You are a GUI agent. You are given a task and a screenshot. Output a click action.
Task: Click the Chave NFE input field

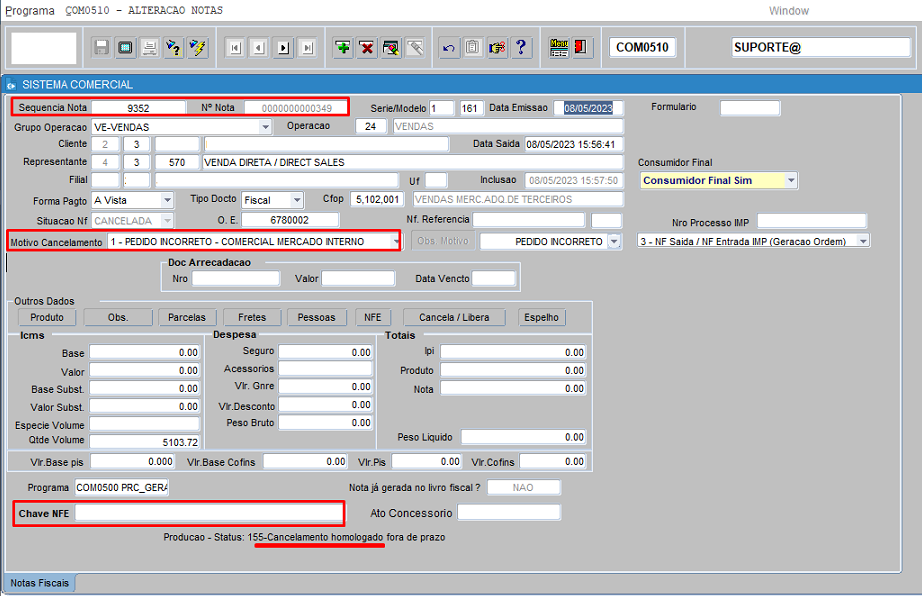(209, 513)
